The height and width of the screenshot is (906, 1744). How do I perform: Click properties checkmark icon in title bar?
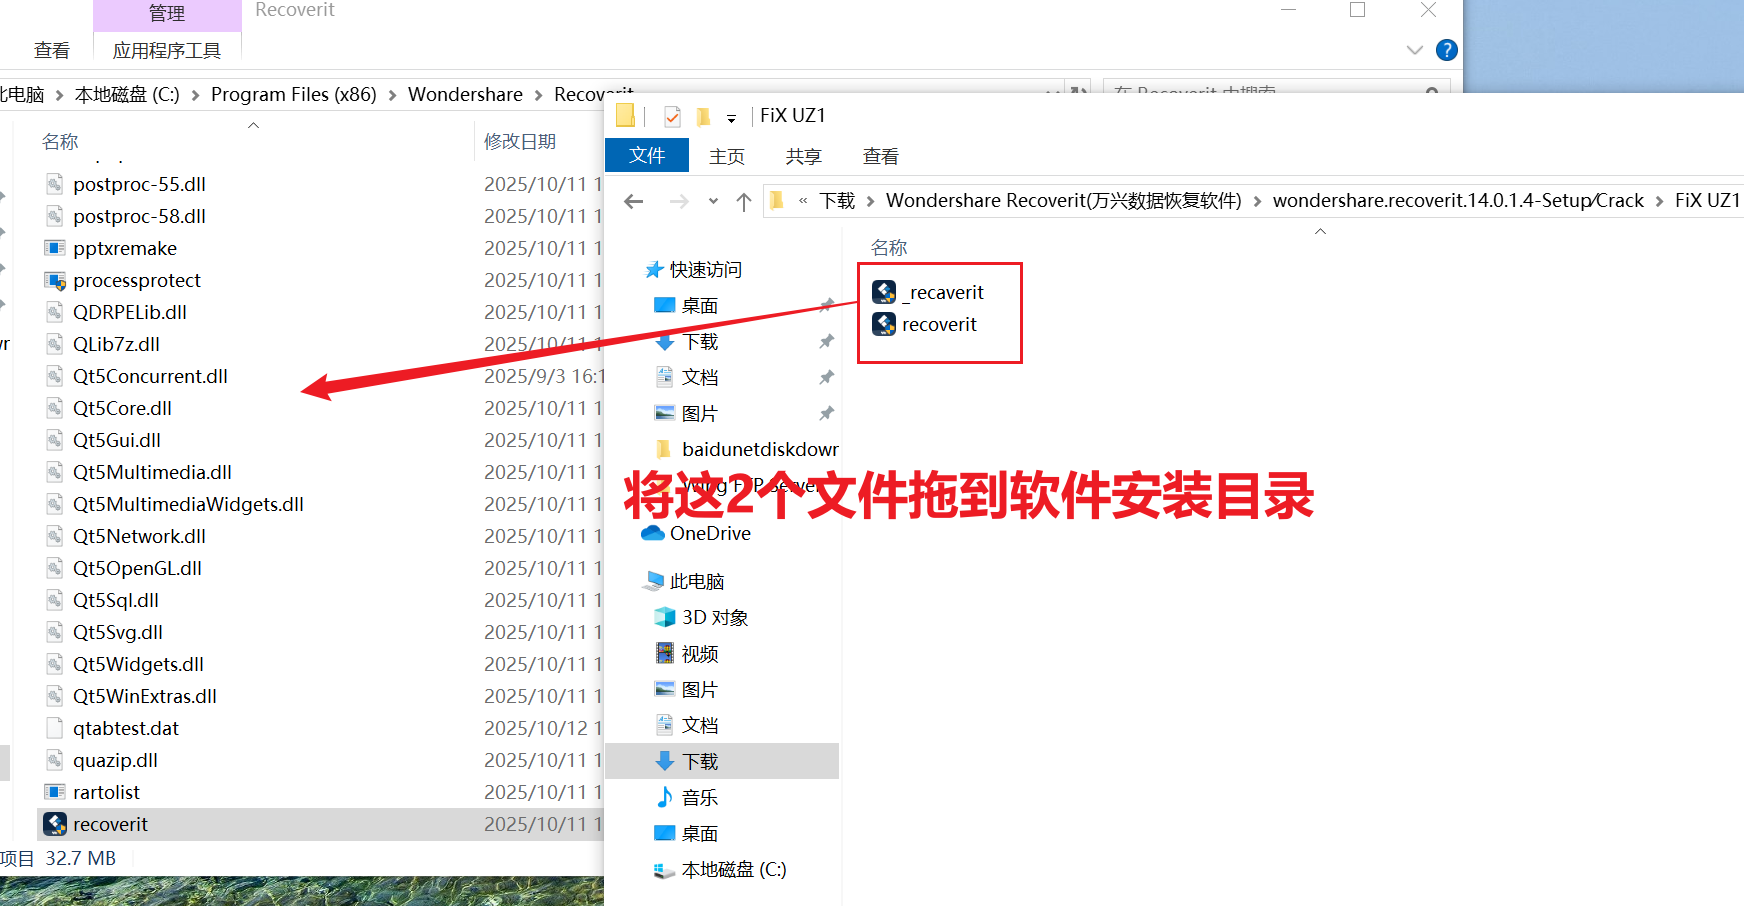click(x=672, y=117)
